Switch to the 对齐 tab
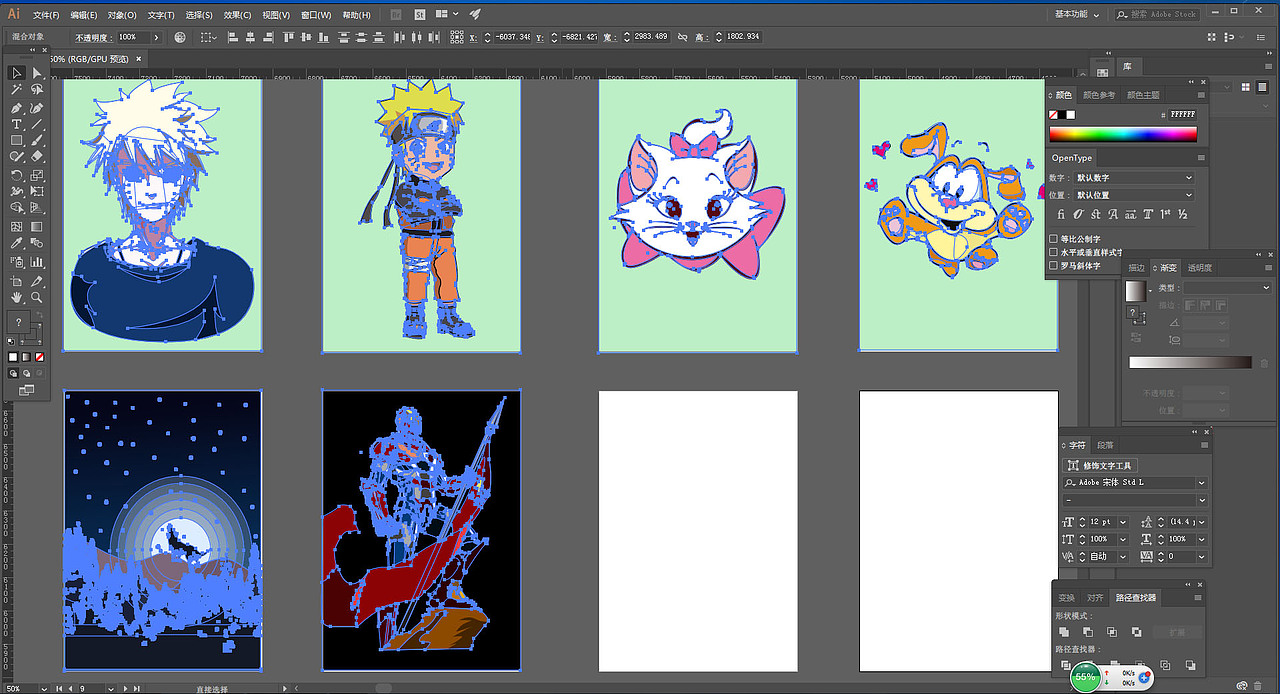The height and width of the screenshot is (694, 1280). pos(1095,598)
